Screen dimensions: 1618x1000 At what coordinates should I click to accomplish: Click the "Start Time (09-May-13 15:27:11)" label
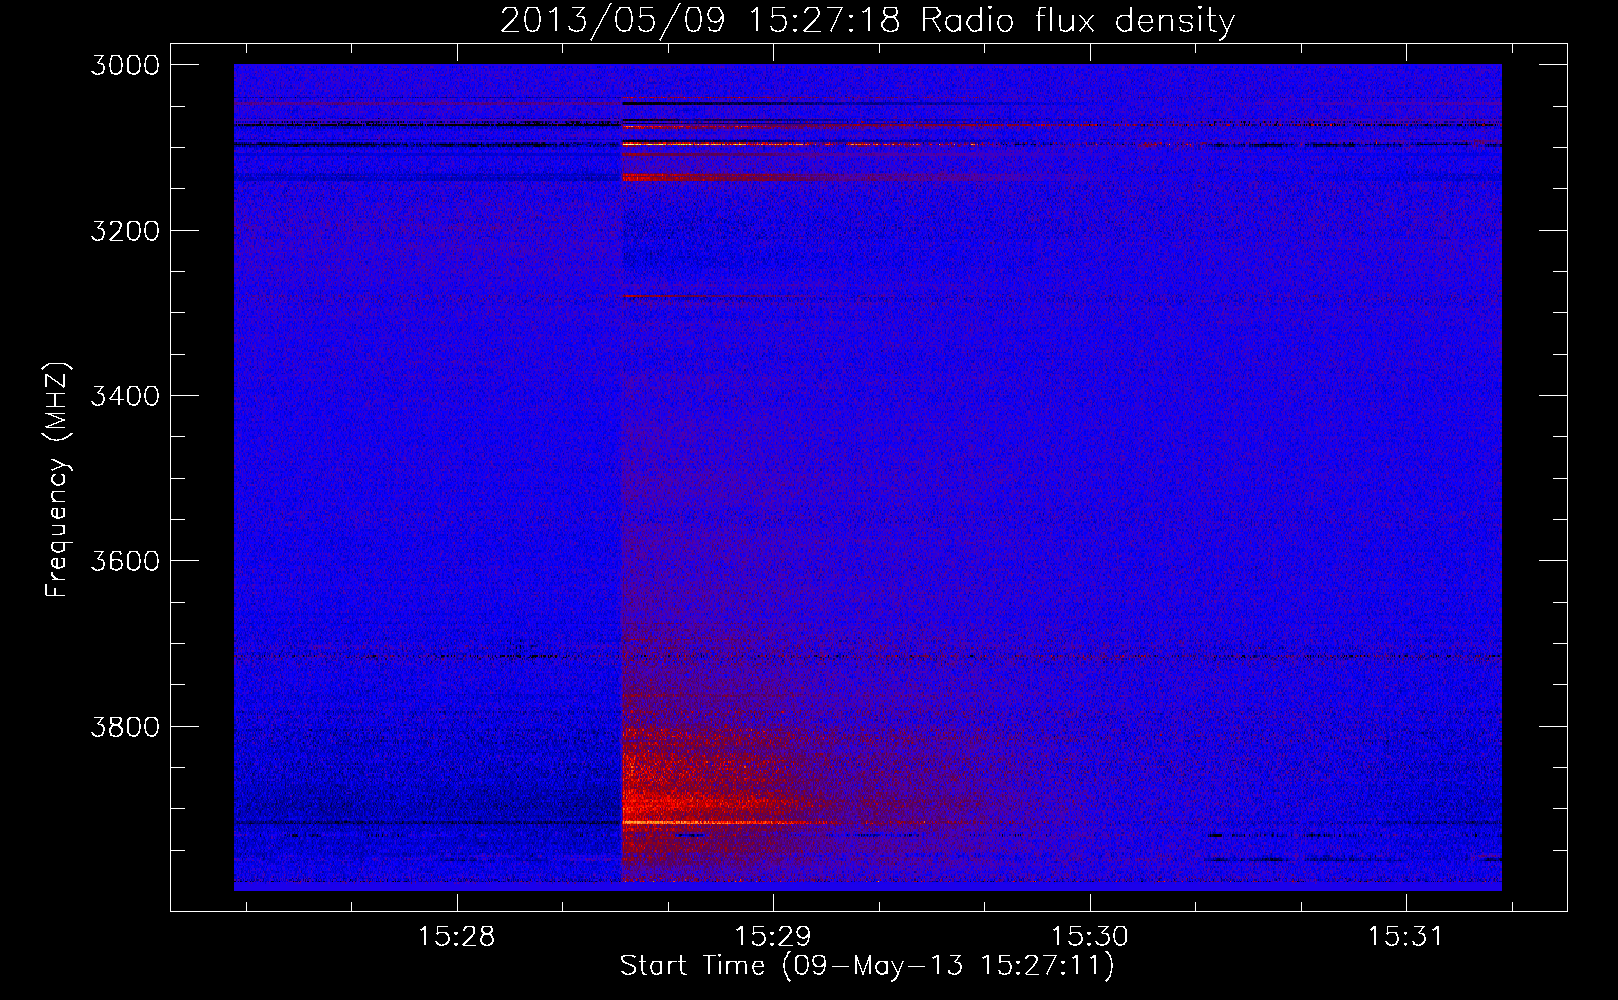(x=867, y=966)
